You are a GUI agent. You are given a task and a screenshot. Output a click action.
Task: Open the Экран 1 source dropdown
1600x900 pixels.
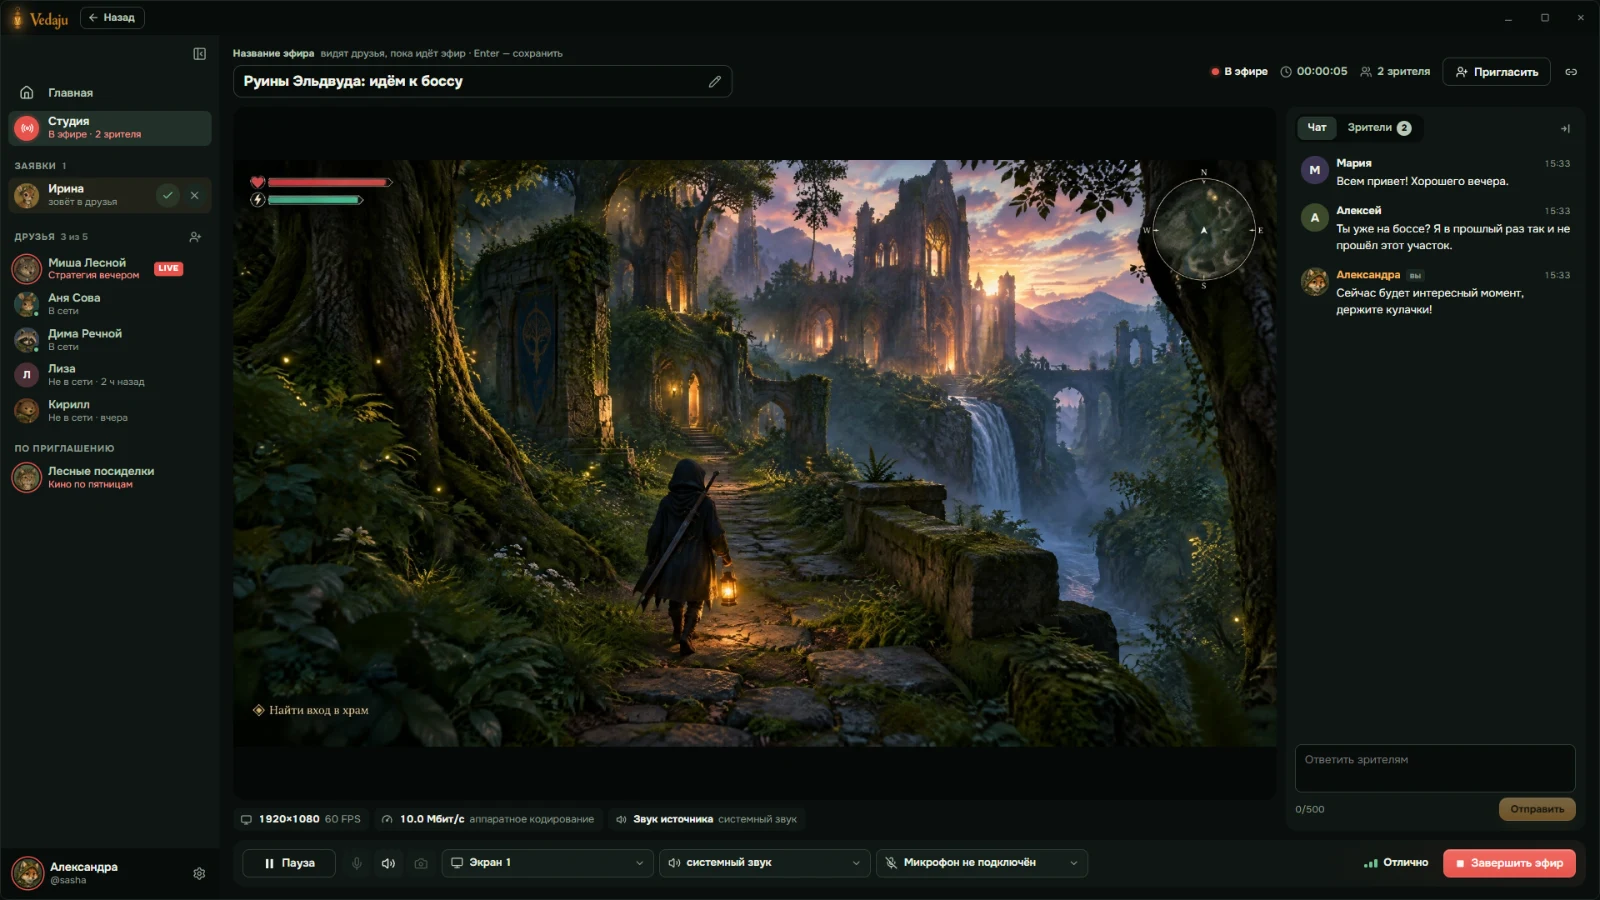click(547, 863)
